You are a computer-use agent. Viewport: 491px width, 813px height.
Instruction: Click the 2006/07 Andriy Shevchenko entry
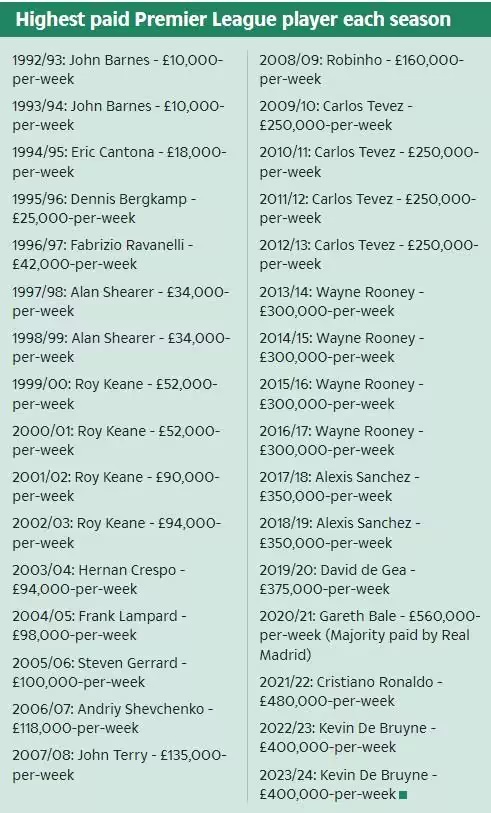pyautogui.click(x=113, y=718)
